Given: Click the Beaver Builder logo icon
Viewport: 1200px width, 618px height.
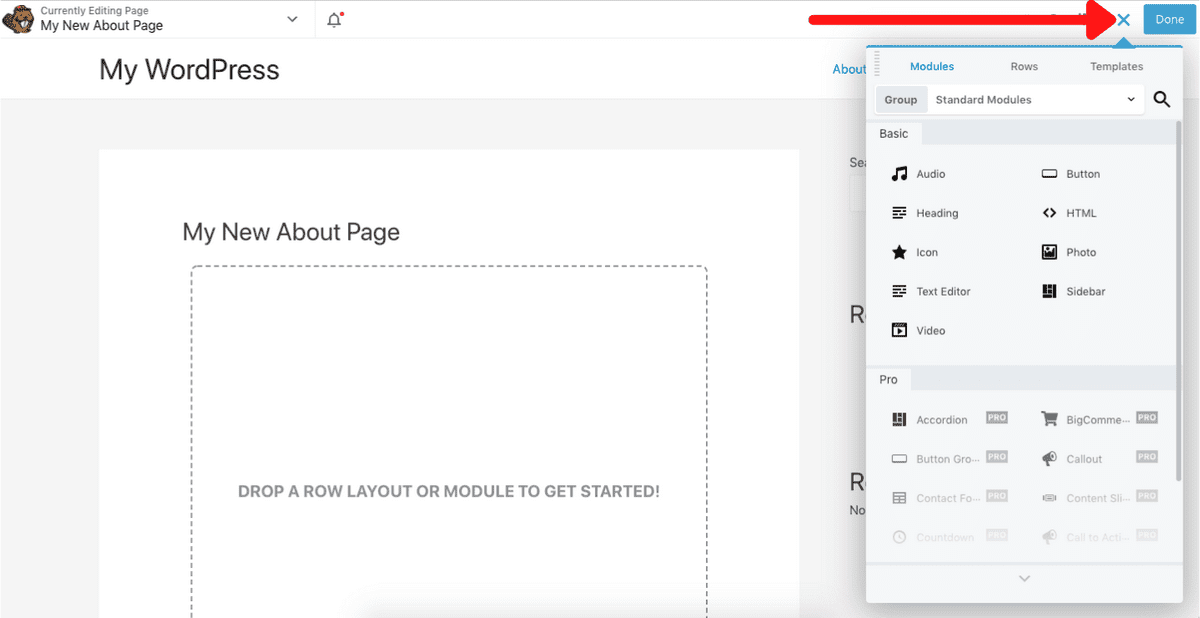Looking at the screenshot, I should (18, 19).
